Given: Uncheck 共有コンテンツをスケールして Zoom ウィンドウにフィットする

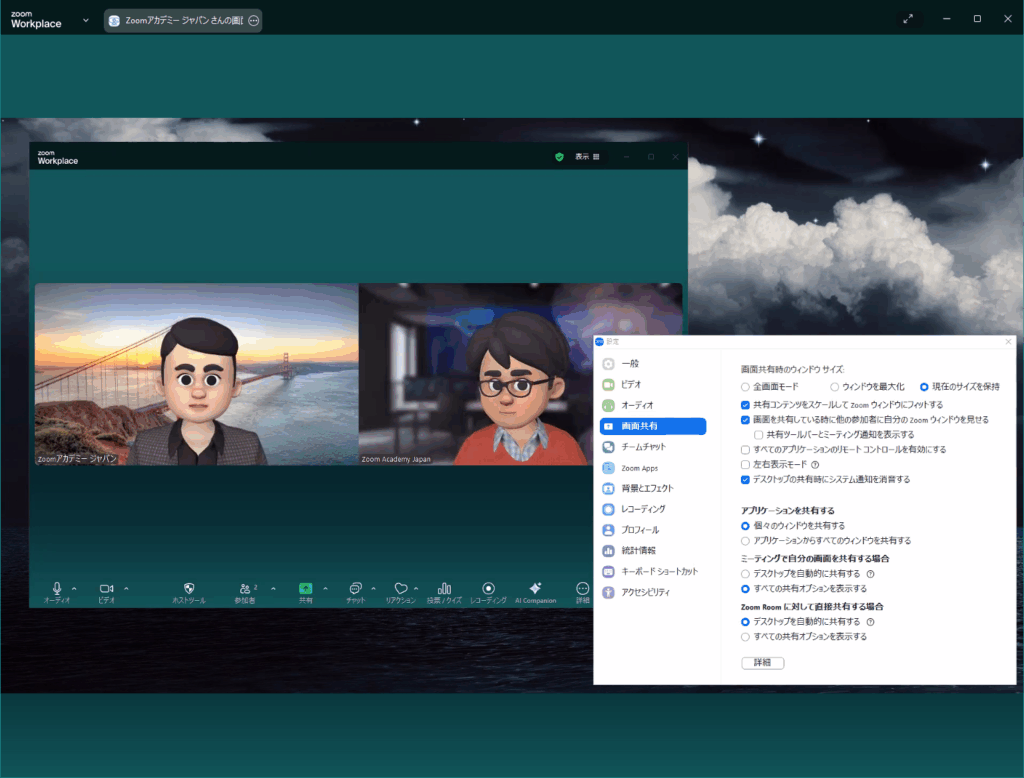Looking at the screenshot, I should click(745, 405).
